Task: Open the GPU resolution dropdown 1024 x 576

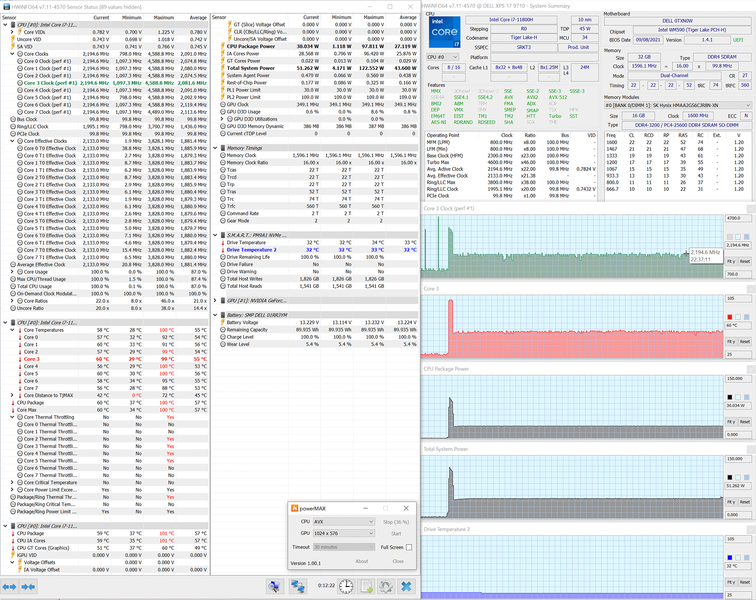Action: [343, 533]
